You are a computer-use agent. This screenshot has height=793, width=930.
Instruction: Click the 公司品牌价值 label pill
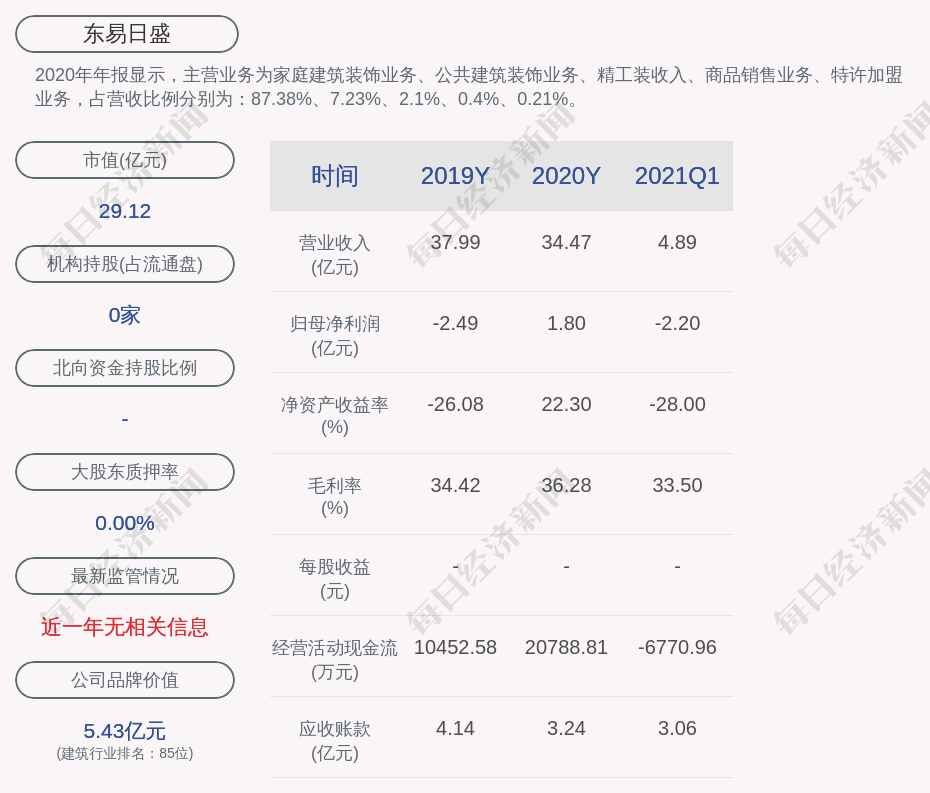point(125,680)
